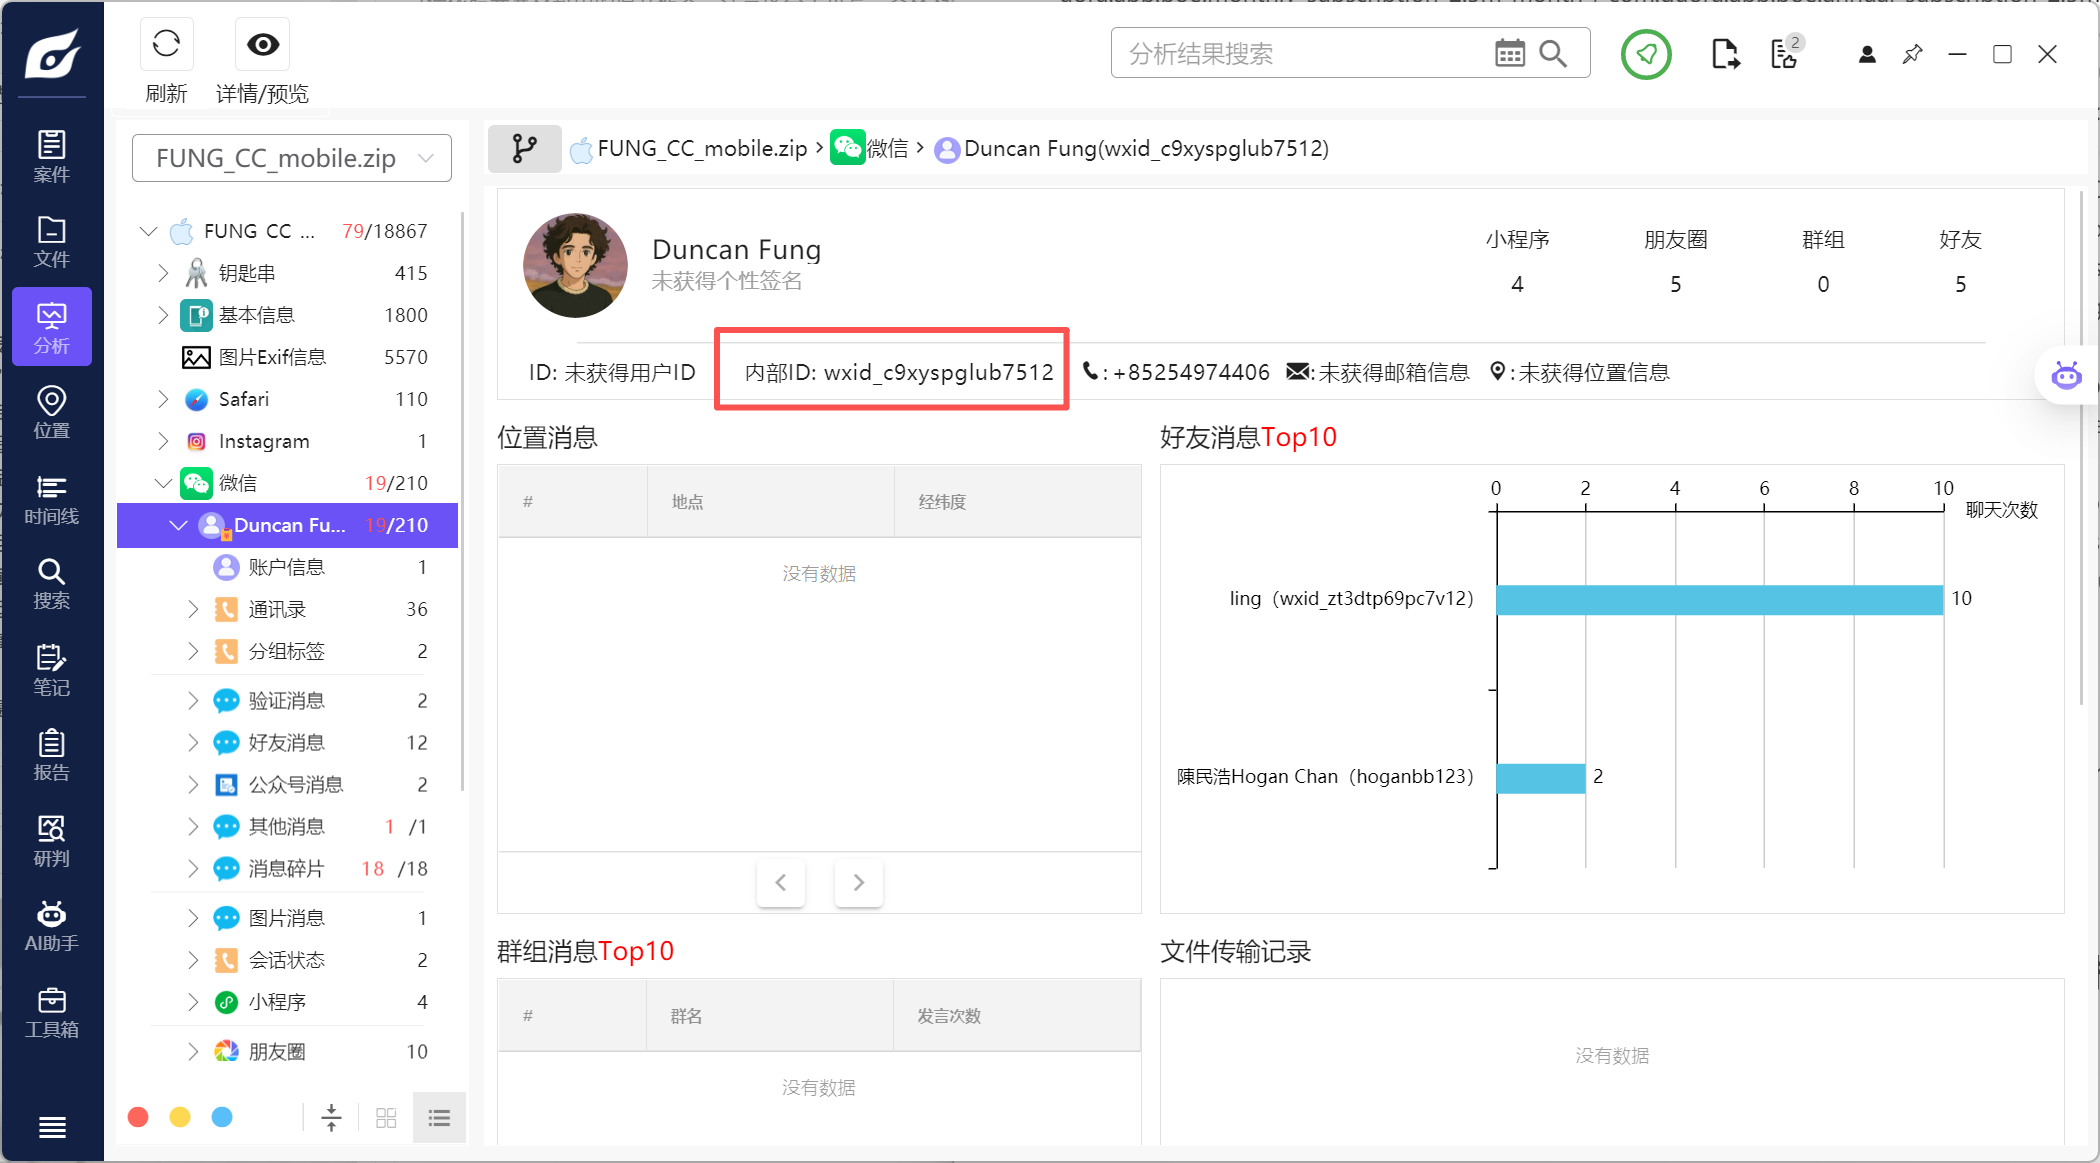This screenshot has width=2100, height=1163.
Task: Open the 时间线 timeline sidebar panel
Action: 51,500
